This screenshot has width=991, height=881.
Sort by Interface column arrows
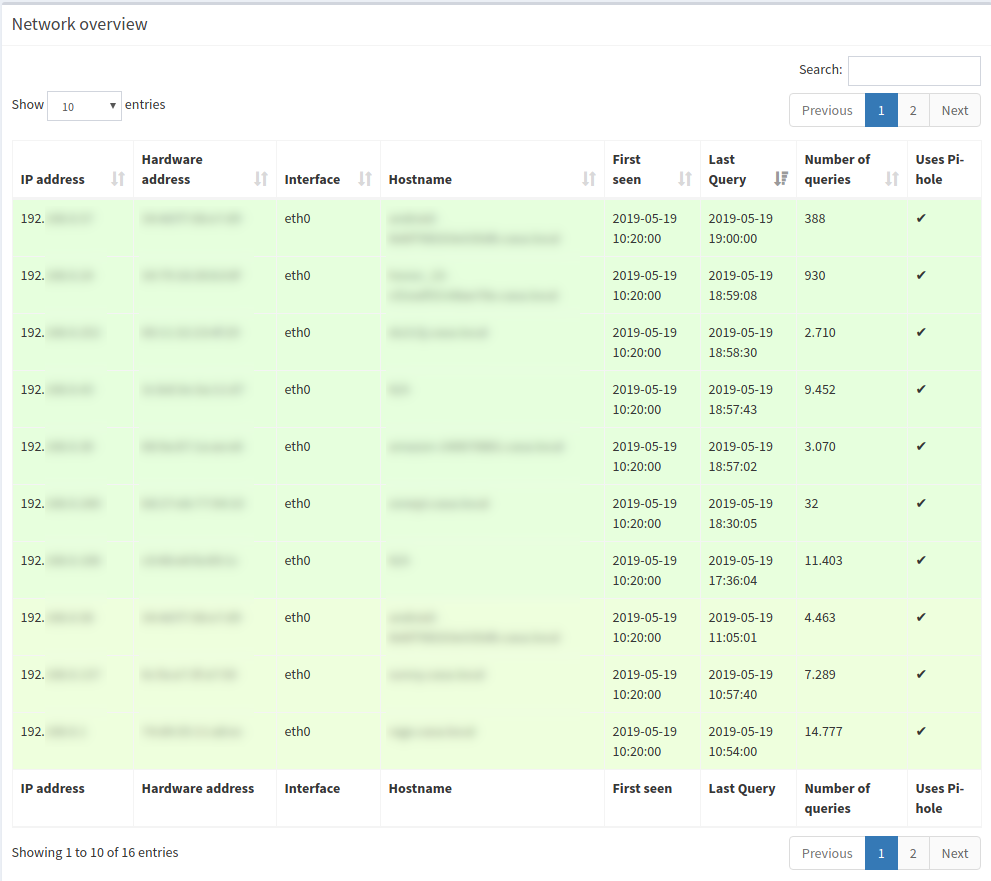pos(365,179)
